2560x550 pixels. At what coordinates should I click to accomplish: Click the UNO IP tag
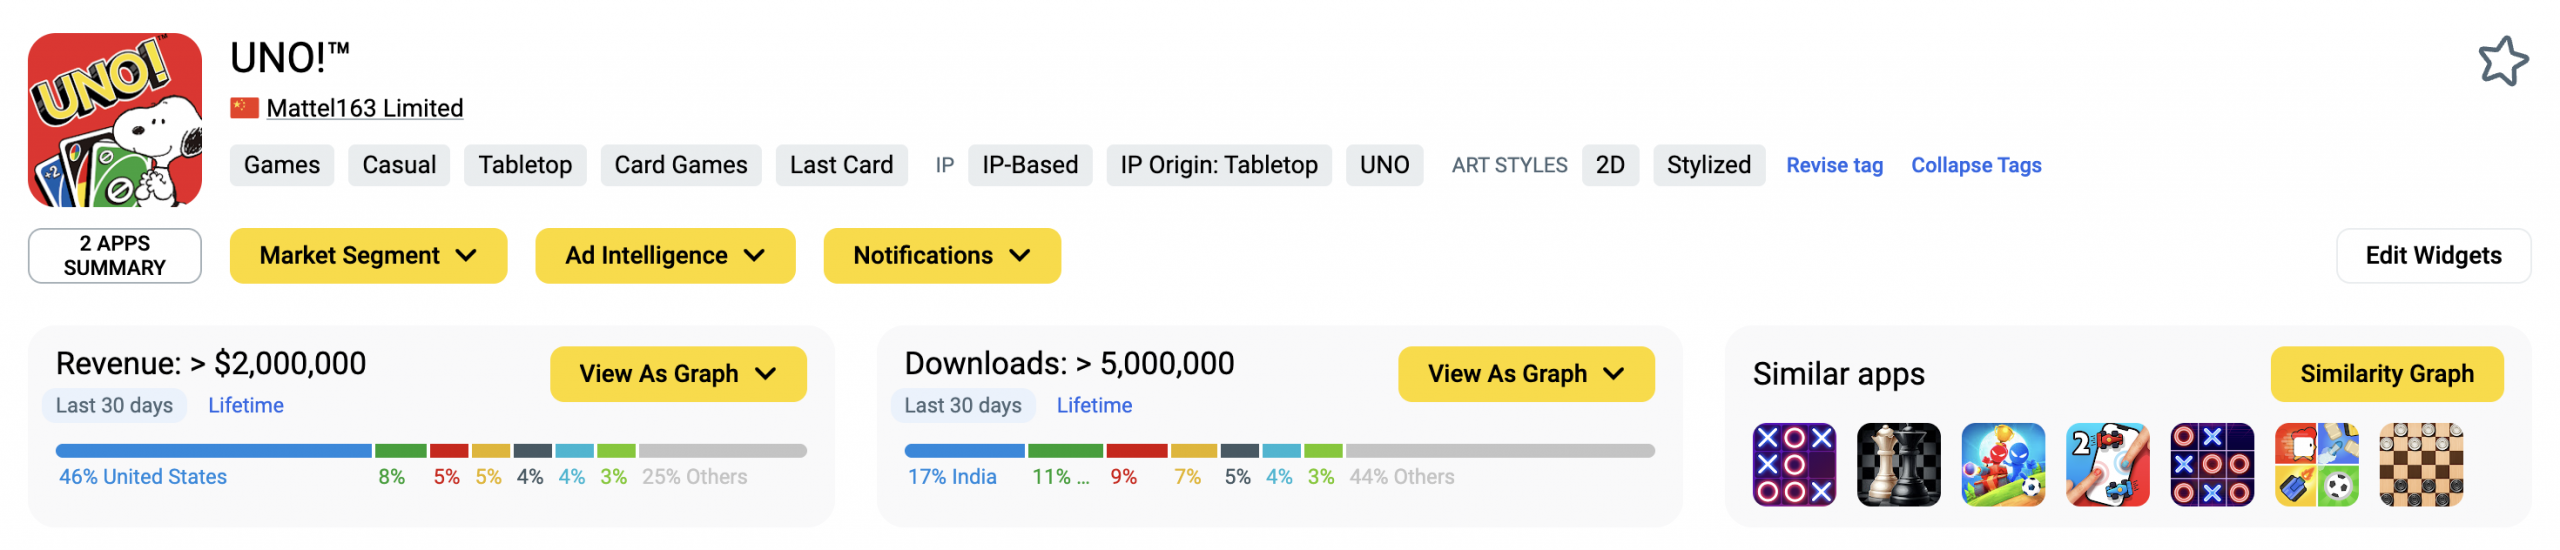click(x=1384, y=165)
